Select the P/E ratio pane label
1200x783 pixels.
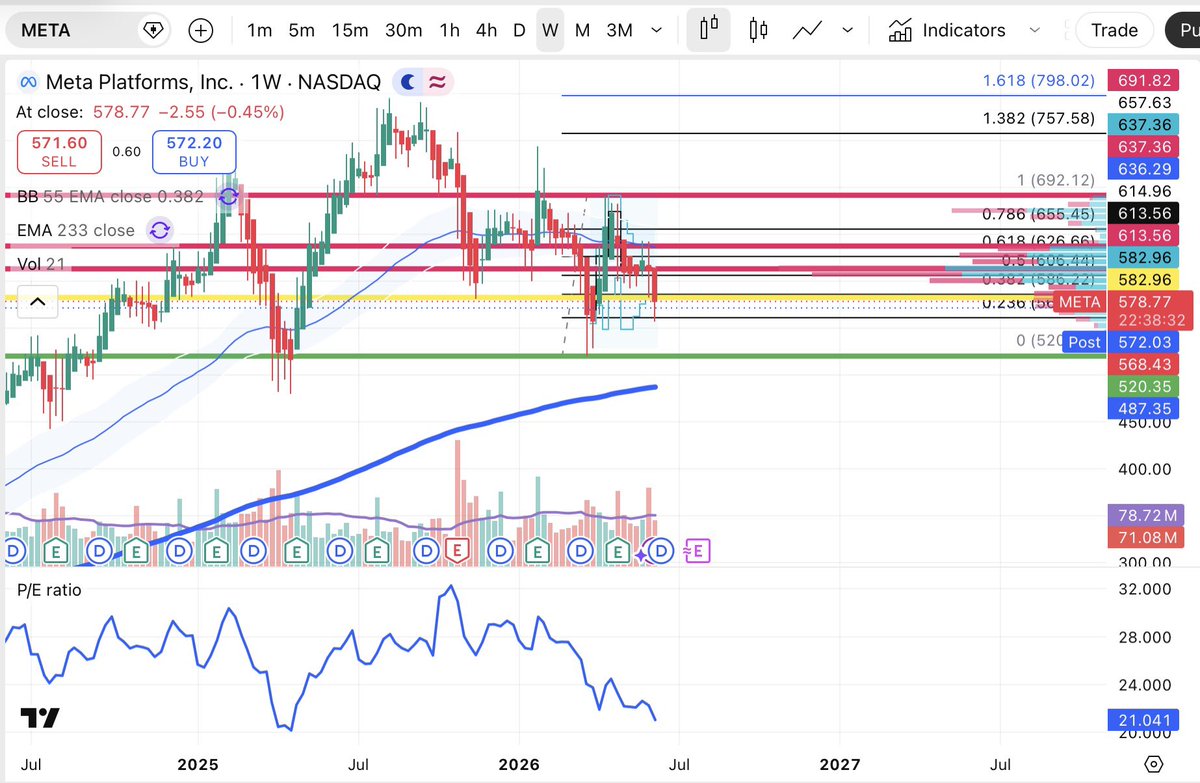tap(49, 590)
